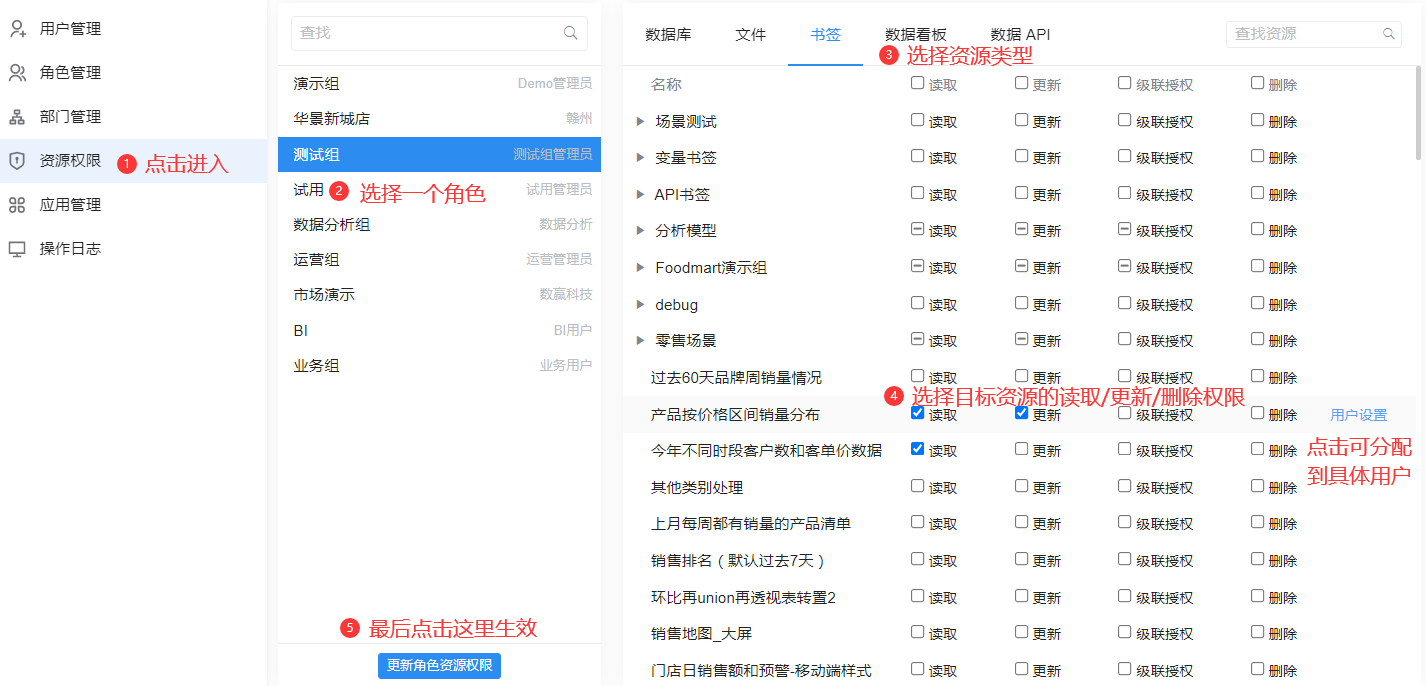
Task: Expand the 零售场景 folder
Action: (x=640, y=341)
